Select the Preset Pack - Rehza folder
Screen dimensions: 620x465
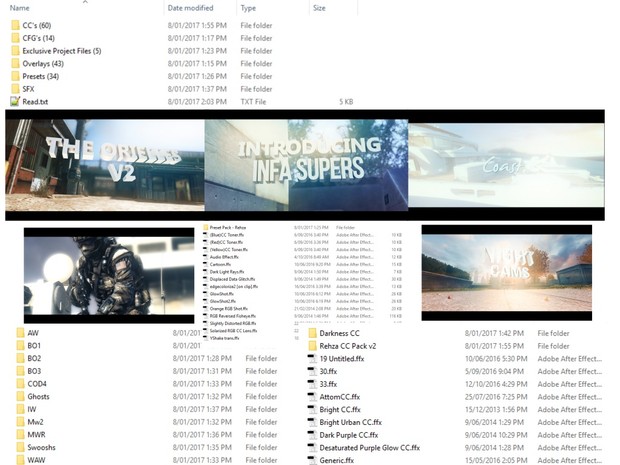[x=228, y=227]
